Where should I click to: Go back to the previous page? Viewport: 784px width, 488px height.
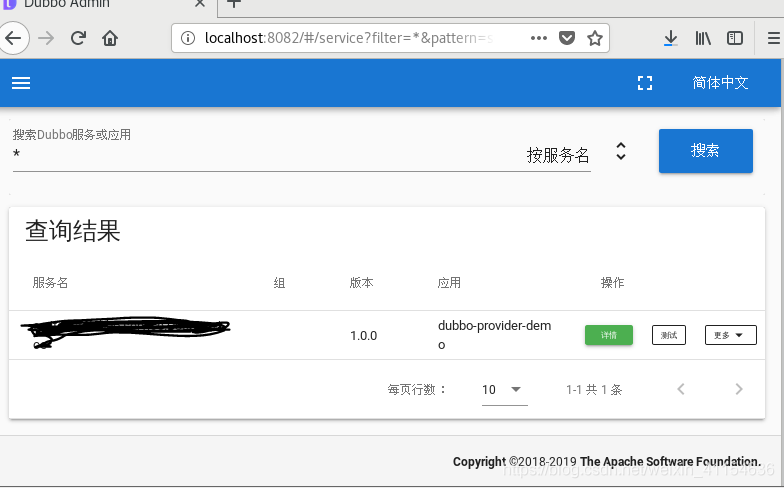(13, 38)
